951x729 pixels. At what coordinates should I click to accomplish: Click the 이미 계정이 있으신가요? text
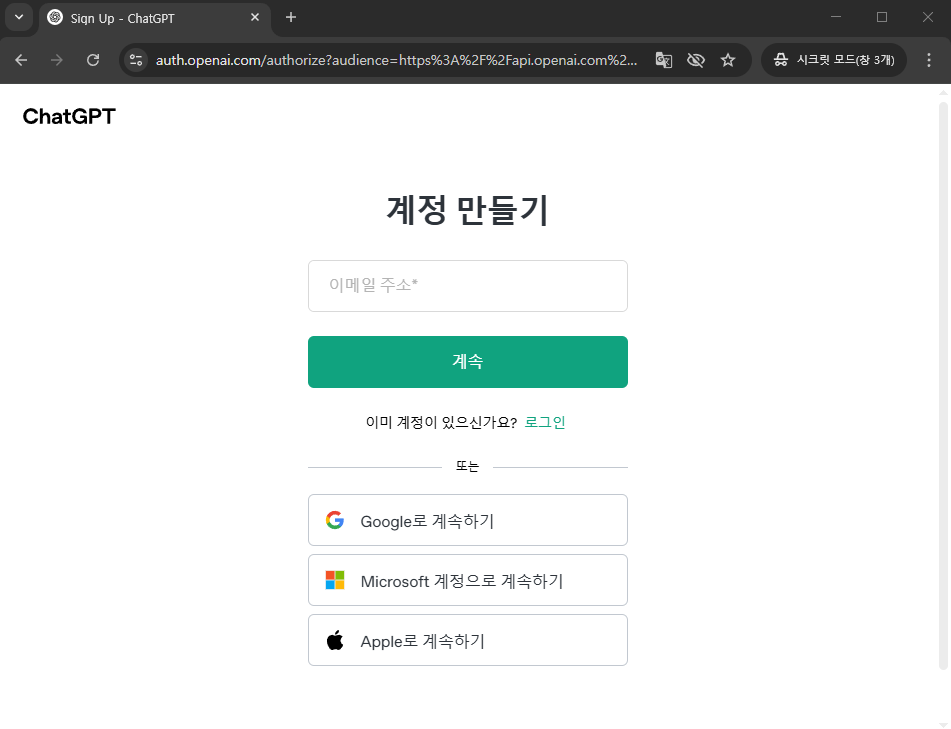[441, 422]
